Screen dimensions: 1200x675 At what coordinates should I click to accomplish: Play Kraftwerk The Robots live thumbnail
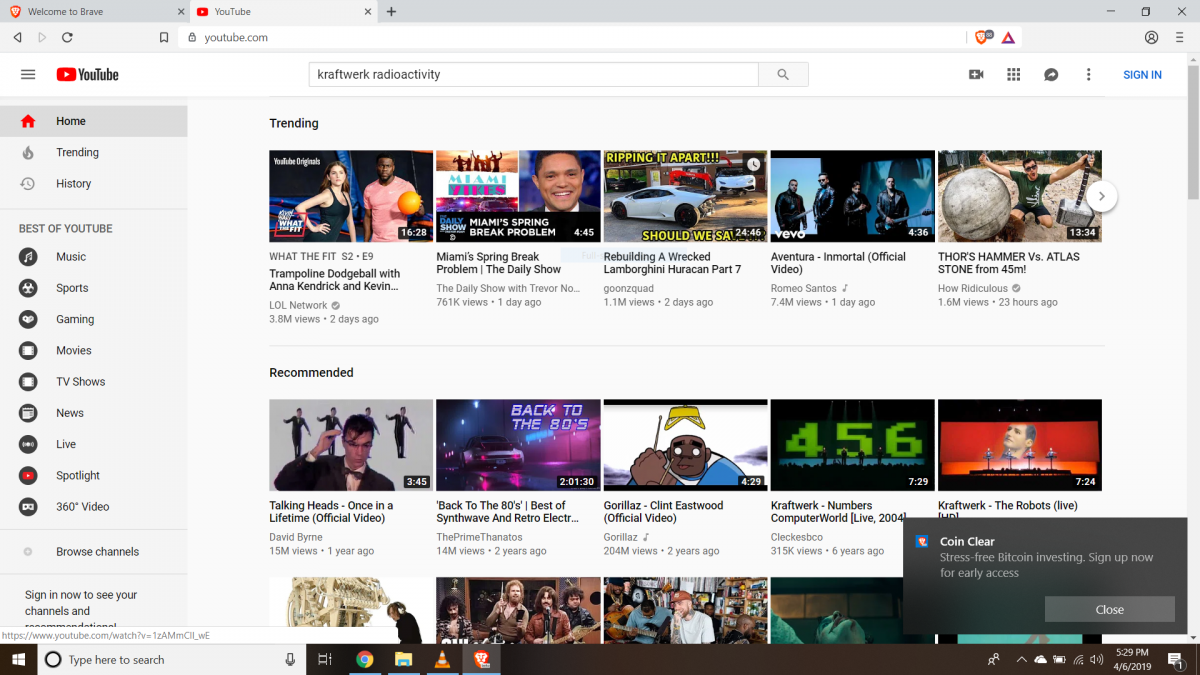[1020, 445]
